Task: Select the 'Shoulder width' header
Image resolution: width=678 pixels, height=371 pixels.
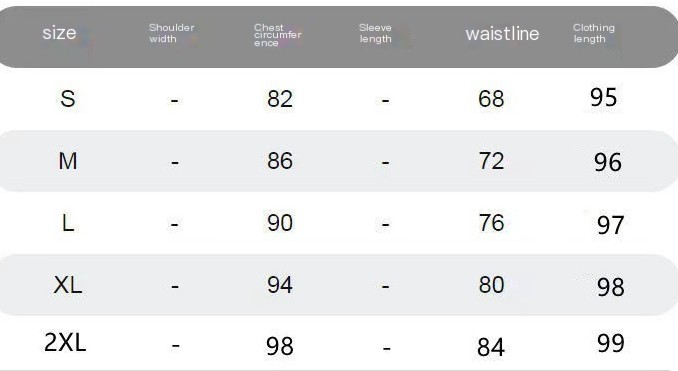Action: (172, 33)
